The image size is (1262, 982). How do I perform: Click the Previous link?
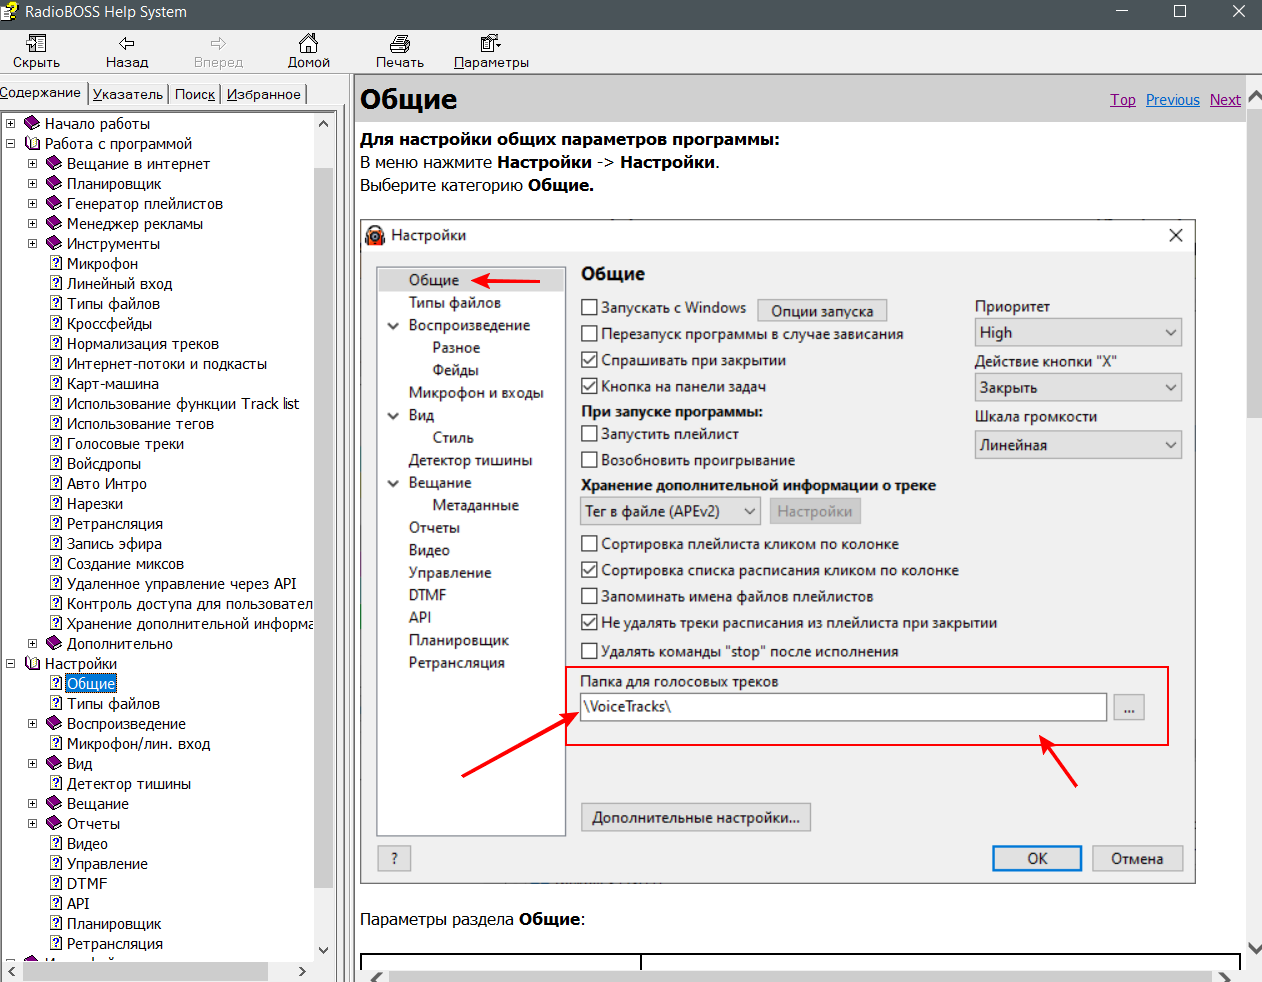tap(1172, 100)
